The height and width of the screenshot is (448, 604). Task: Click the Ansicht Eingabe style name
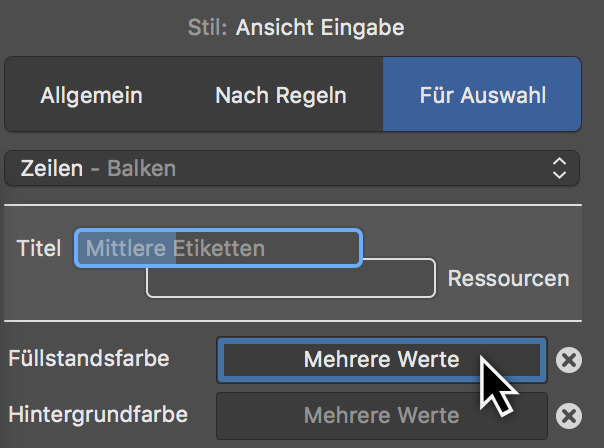[x=320, y=27]
